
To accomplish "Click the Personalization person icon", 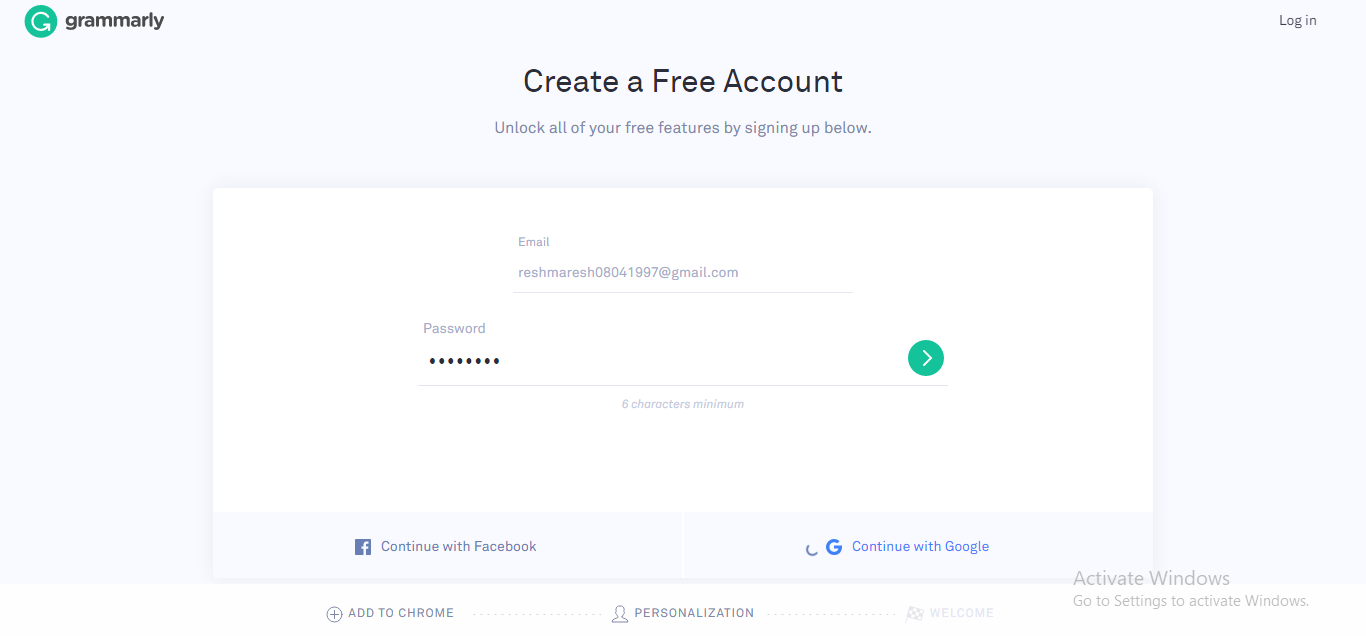I will [620, 614].
